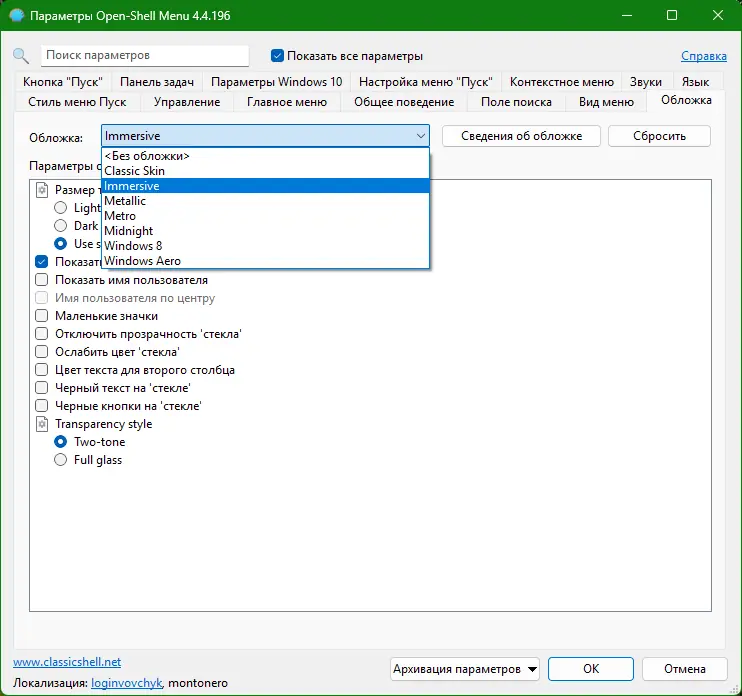Image resolution: width=742 pixels, height=696 pixels.
Task: Open the Настройка меню "Пуск" tab
Action: coord(425,82)
